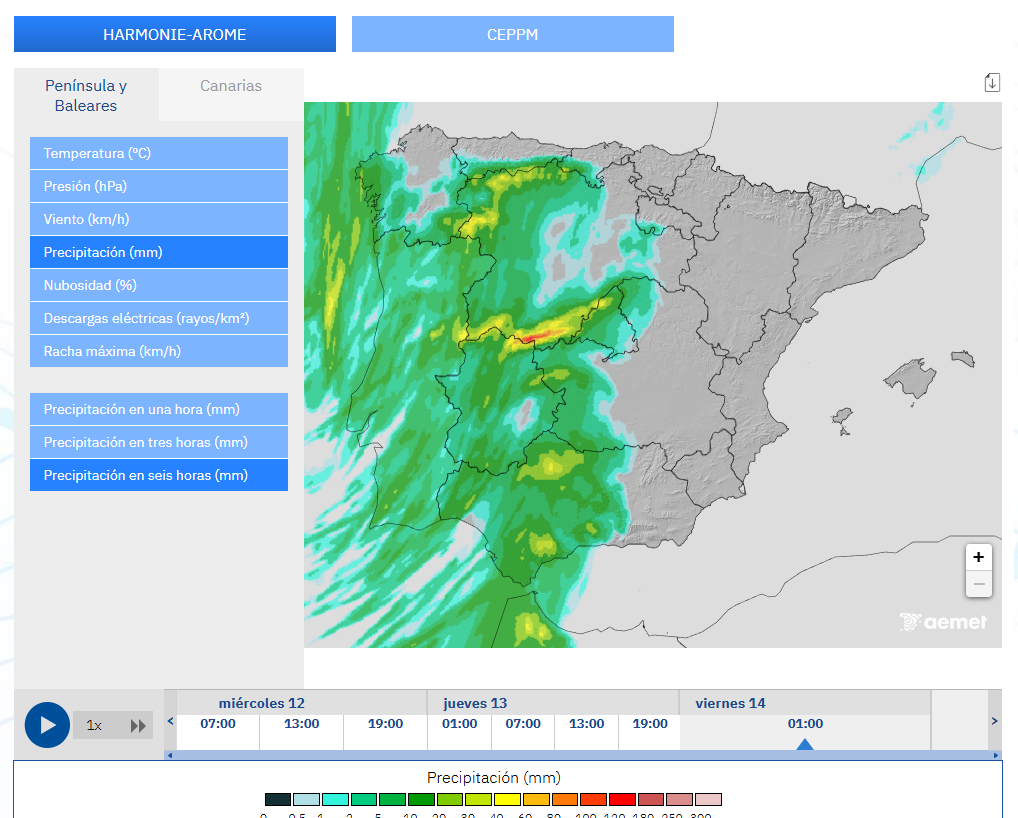Viewport: 1018px width, 818px height.
Task: Click the blue triangle timeline position marker
Action: [805, 744]
